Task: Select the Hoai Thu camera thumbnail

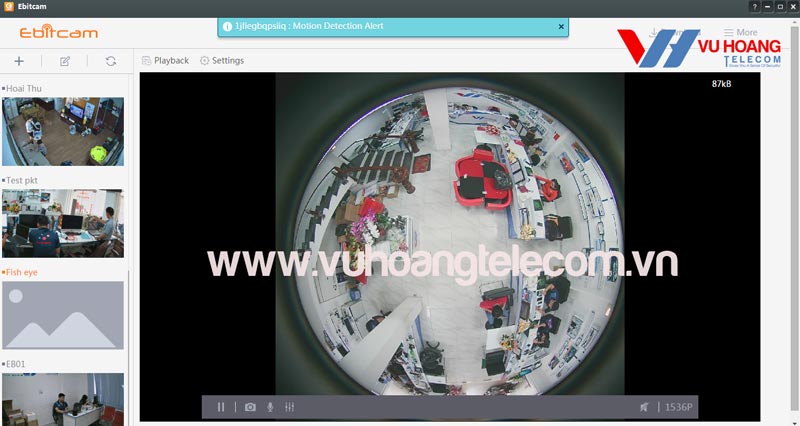Action: coord(63,131)
